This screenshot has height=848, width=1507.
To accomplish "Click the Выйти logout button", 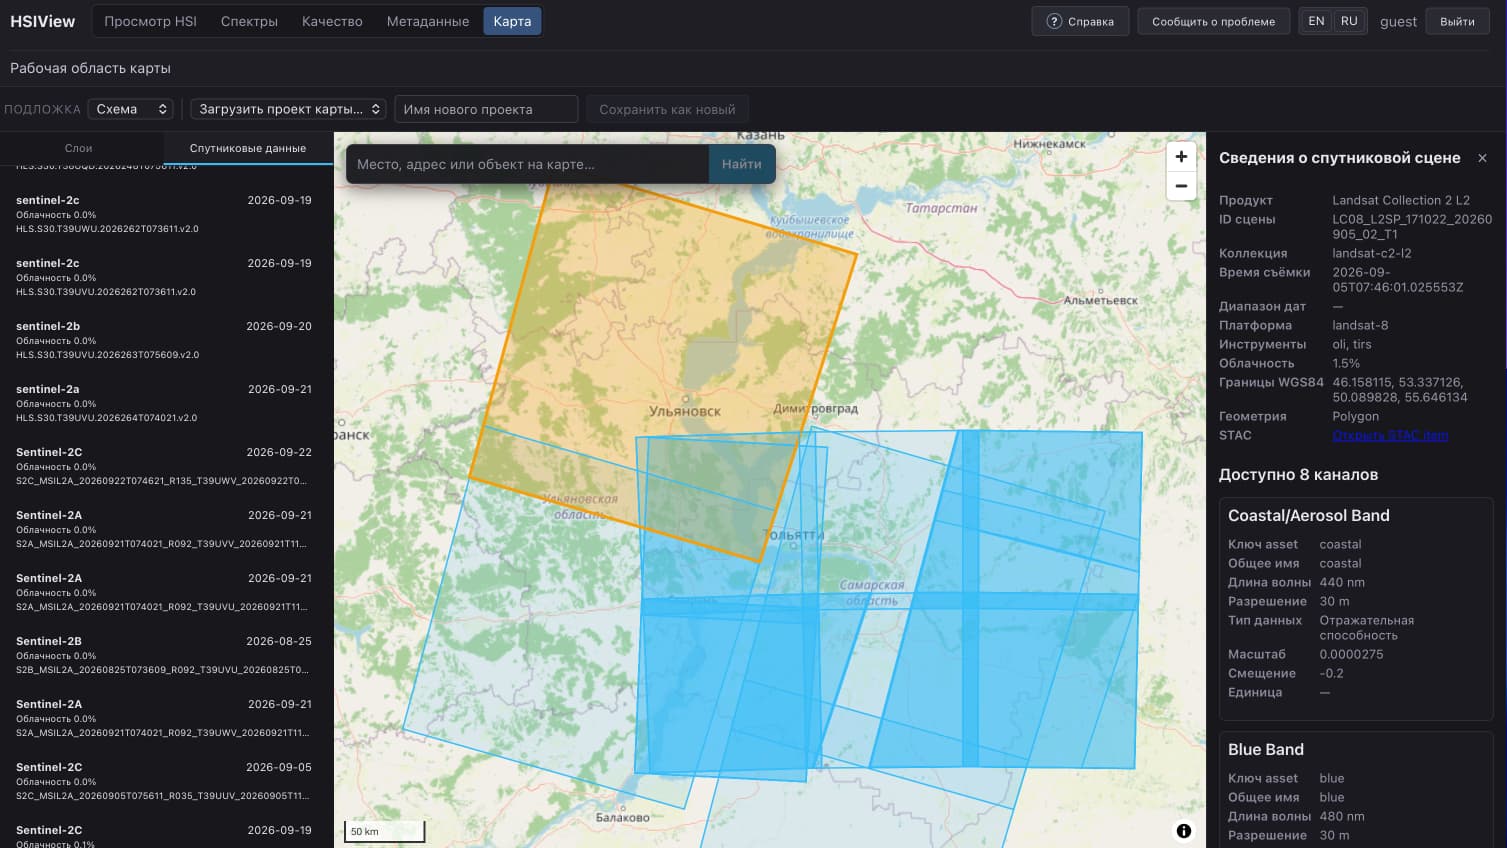I will [1457, 21].
